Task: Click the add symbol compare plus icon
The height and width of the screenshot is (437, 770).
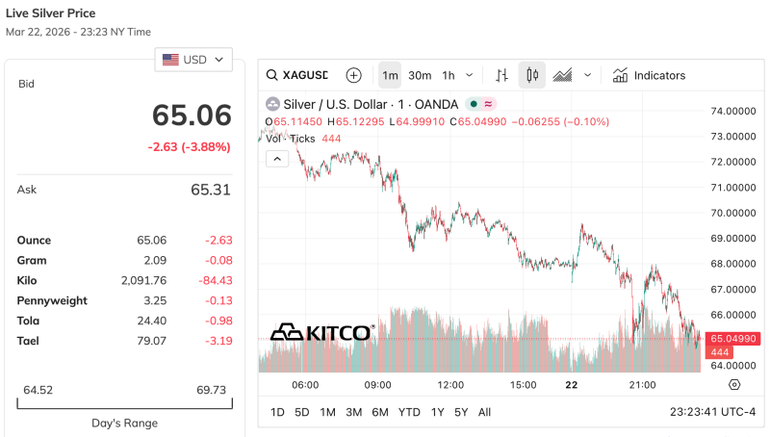Action: pos(353,75)
